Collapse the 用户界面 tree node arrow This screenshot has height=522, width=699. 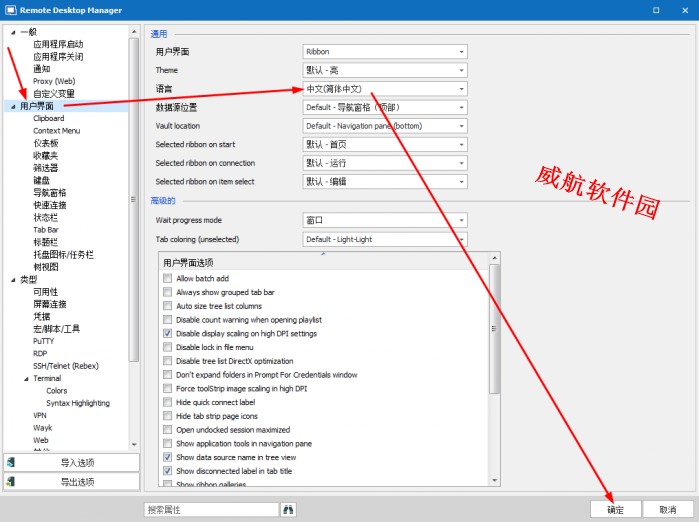(13, 106)
